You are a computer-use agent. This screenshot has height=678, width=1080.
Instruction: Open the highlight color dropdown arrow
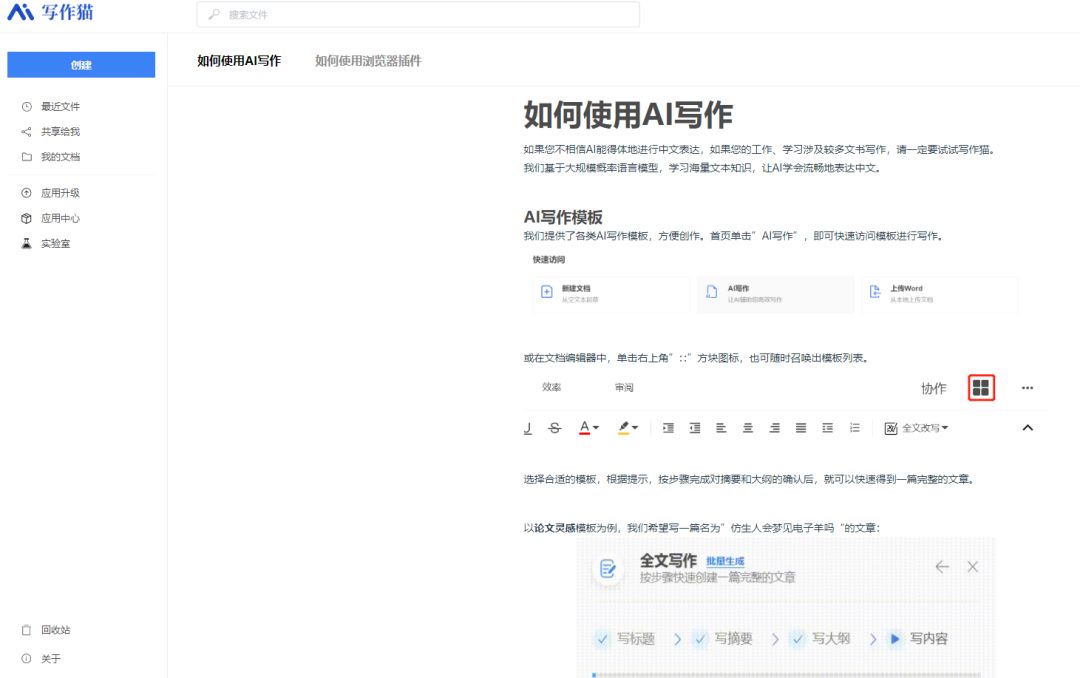tap(635, 428)
